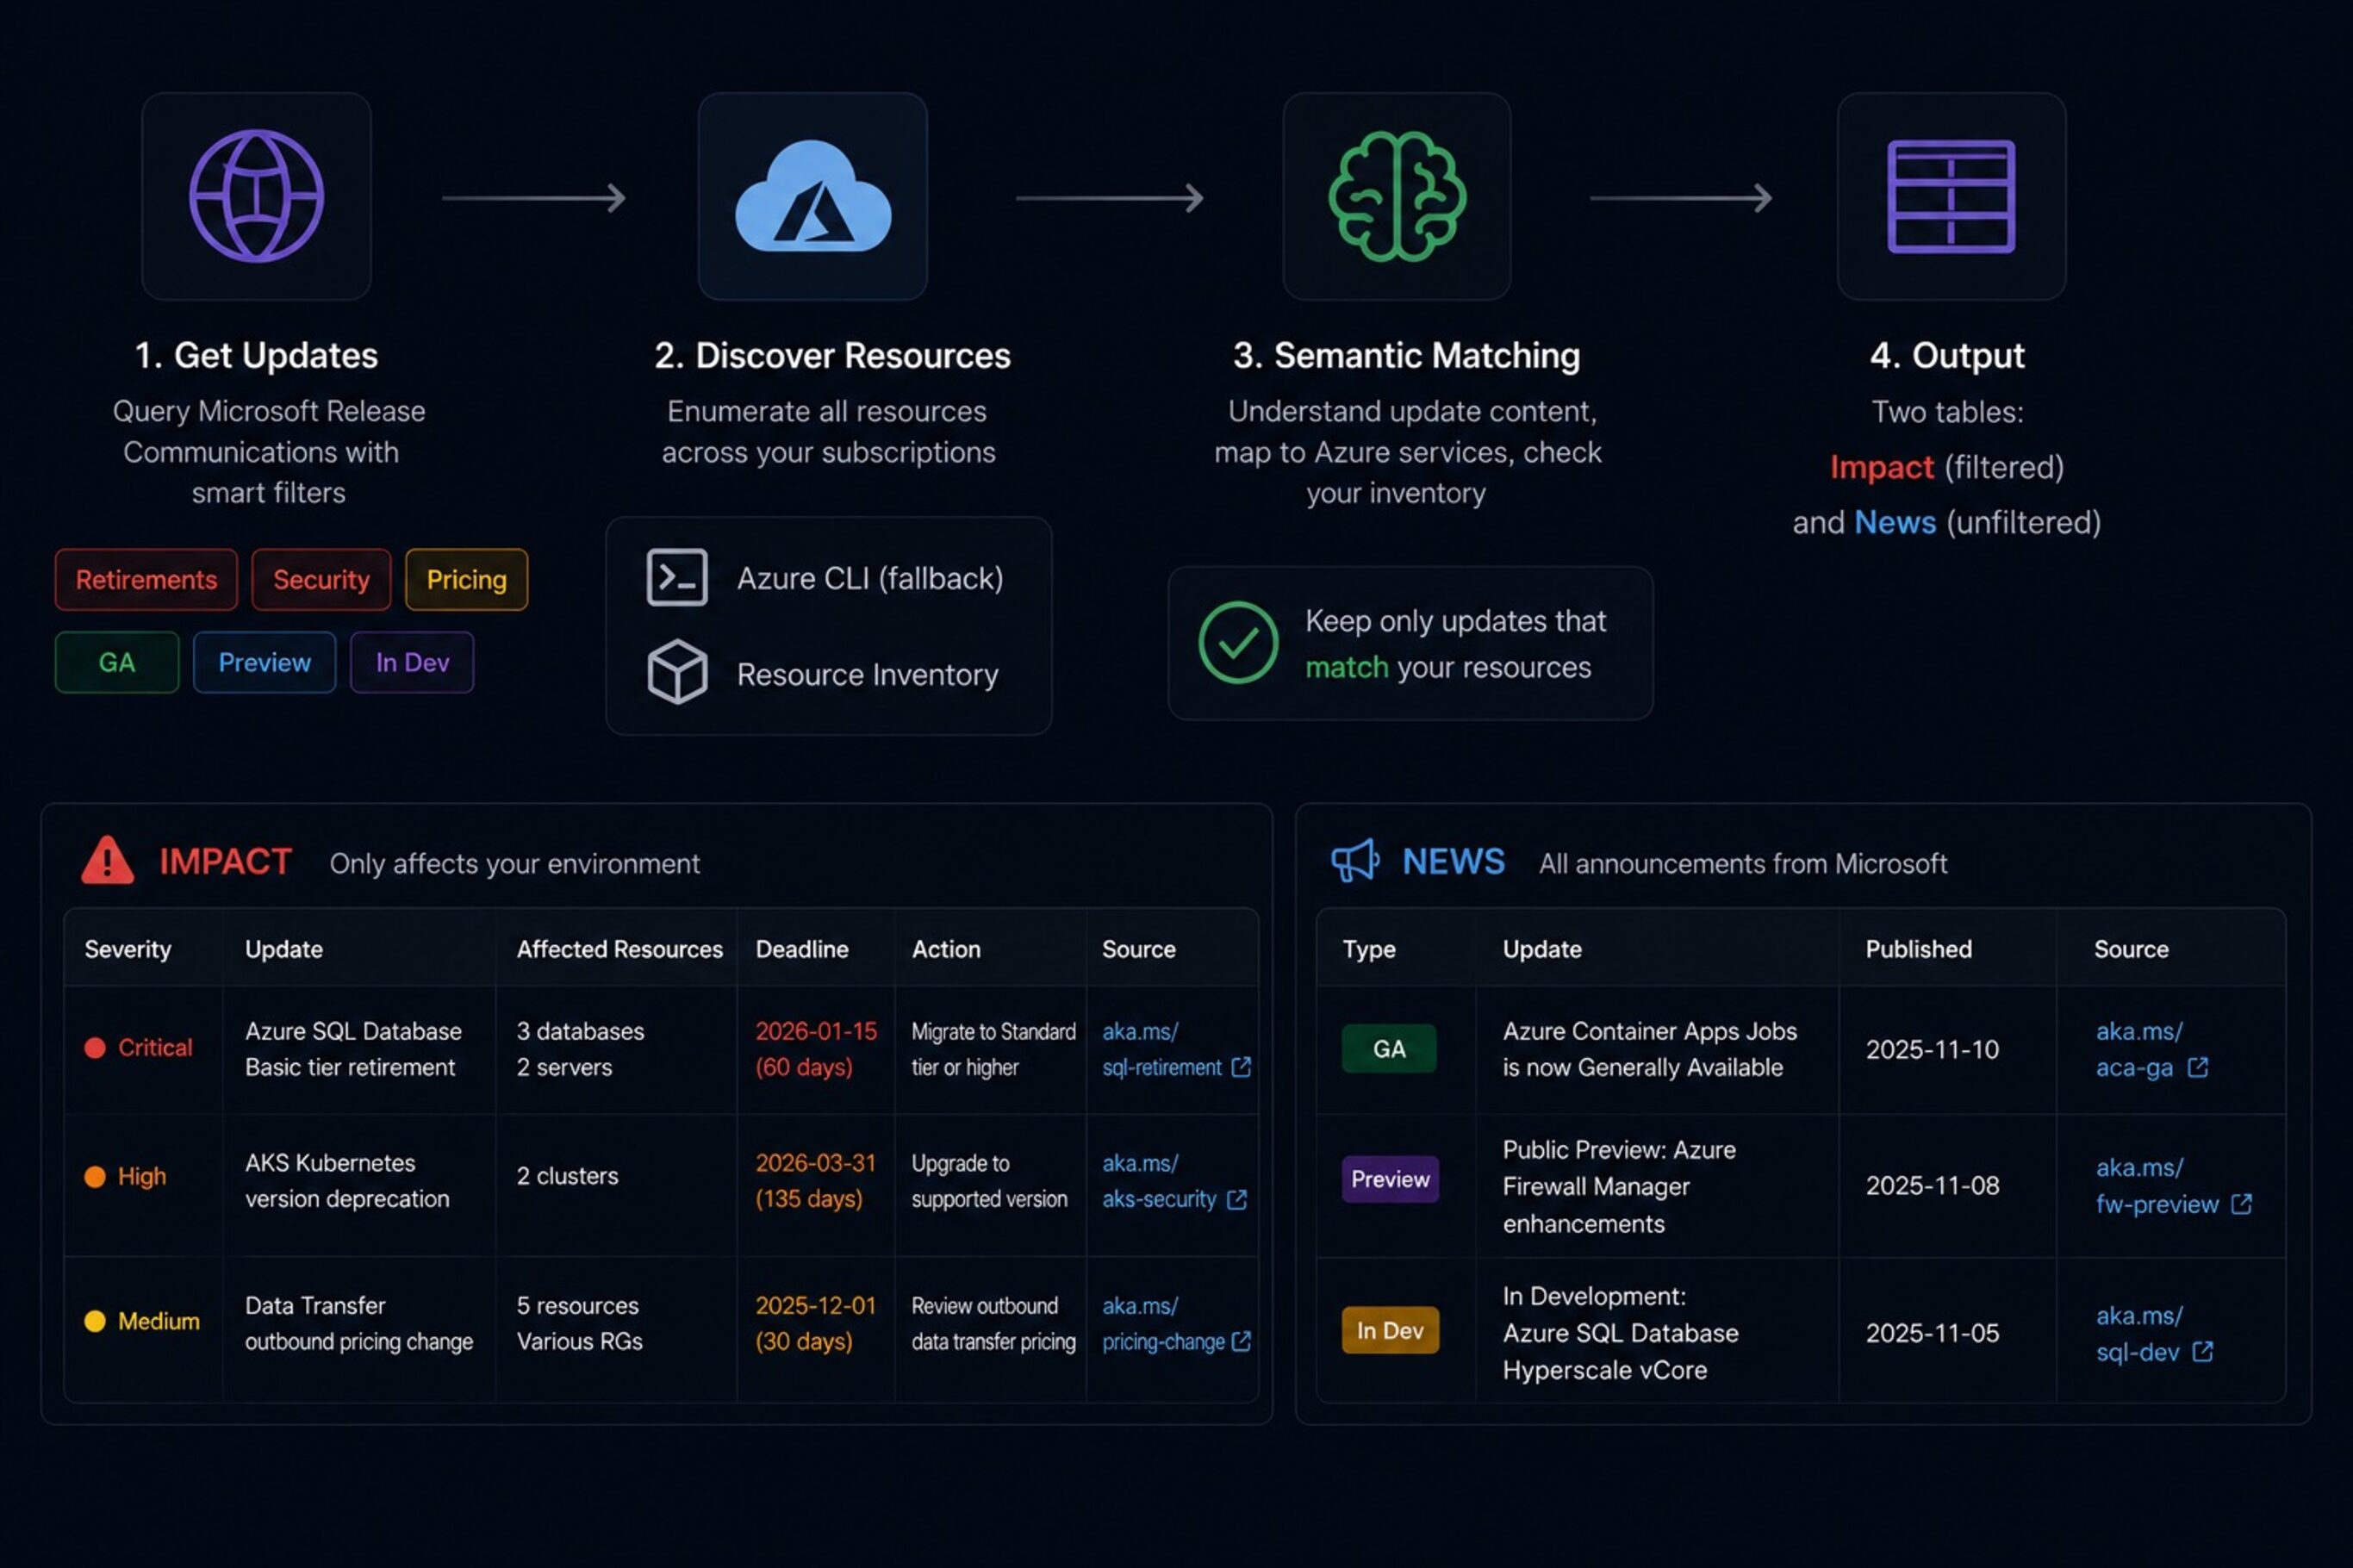Click the Type column header in News
This screenshot has height=1568, width=2353.
(x=1369, y=949)
